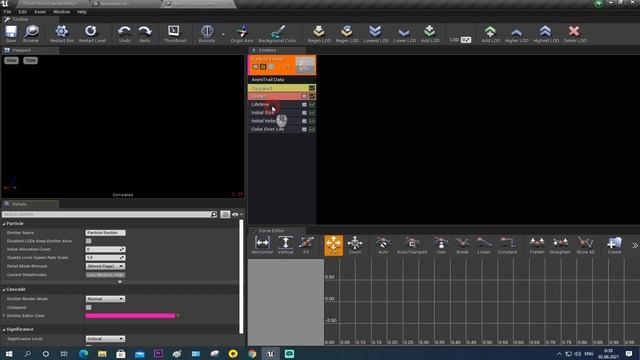Toggle the Spawn module enabled checkbox
640x360 pixels.
click(x=304, y=96)
